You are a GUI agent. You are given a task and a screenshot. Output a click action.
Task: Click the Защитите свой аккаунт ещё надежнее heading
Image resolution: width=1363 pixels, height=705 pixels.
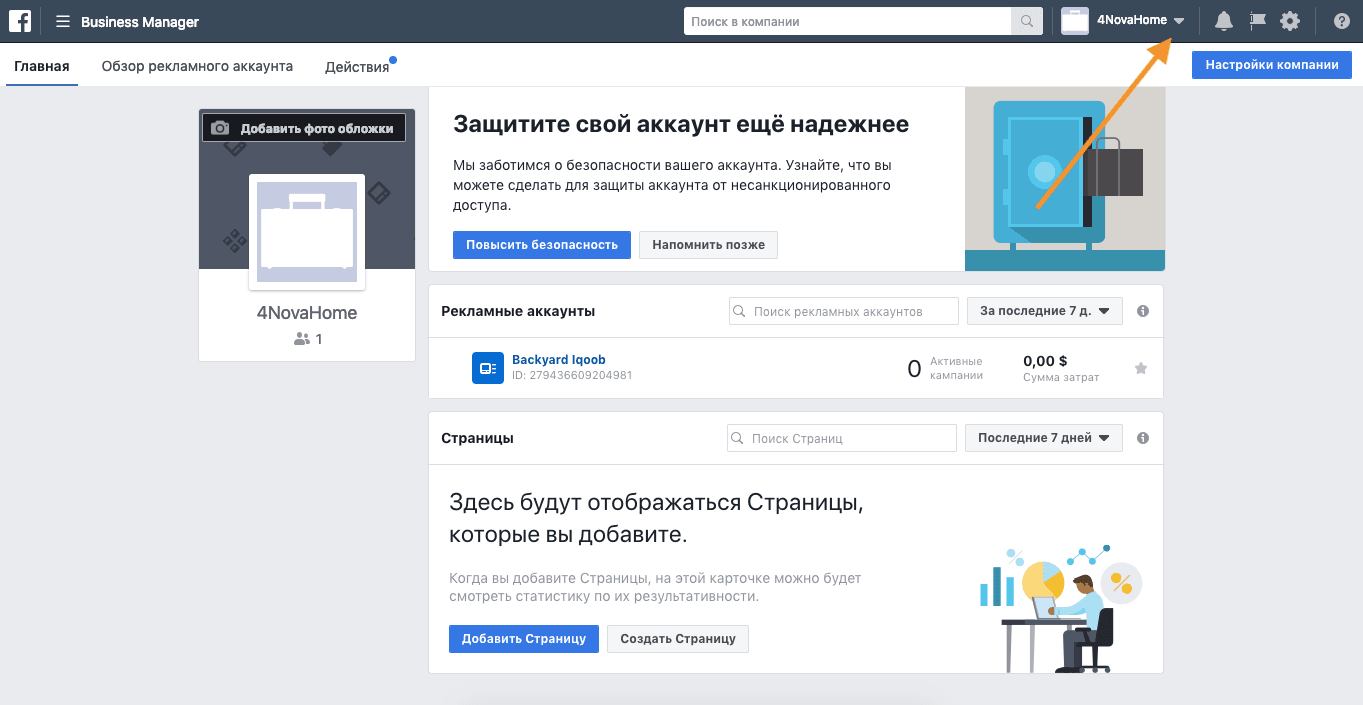coord(681,124)
